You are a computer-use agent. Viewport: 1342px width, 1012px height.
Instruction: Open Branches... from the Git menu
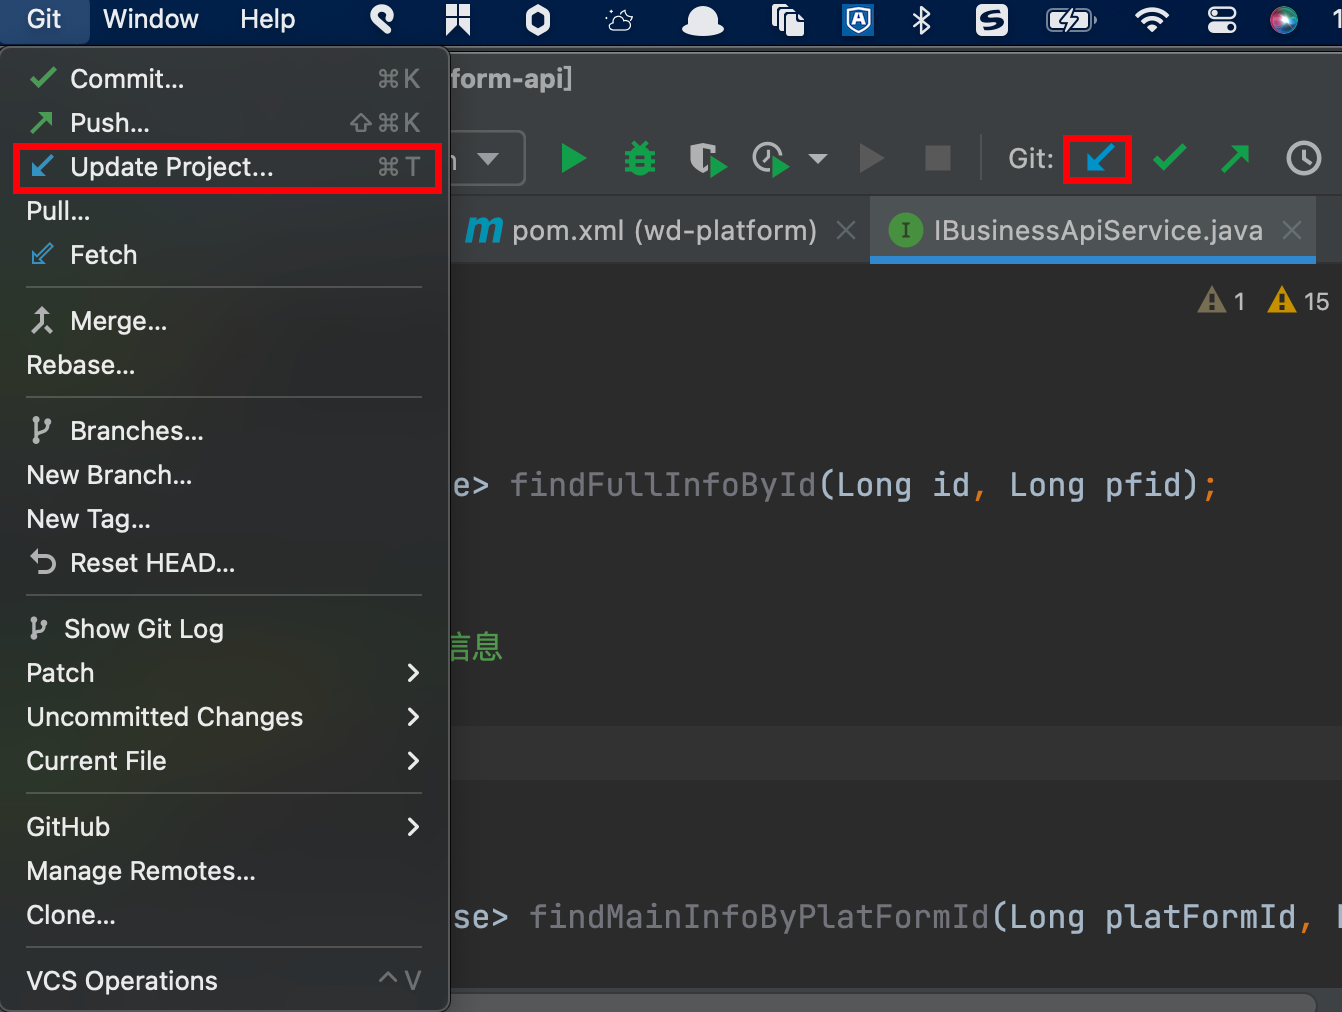coord(225,431)
